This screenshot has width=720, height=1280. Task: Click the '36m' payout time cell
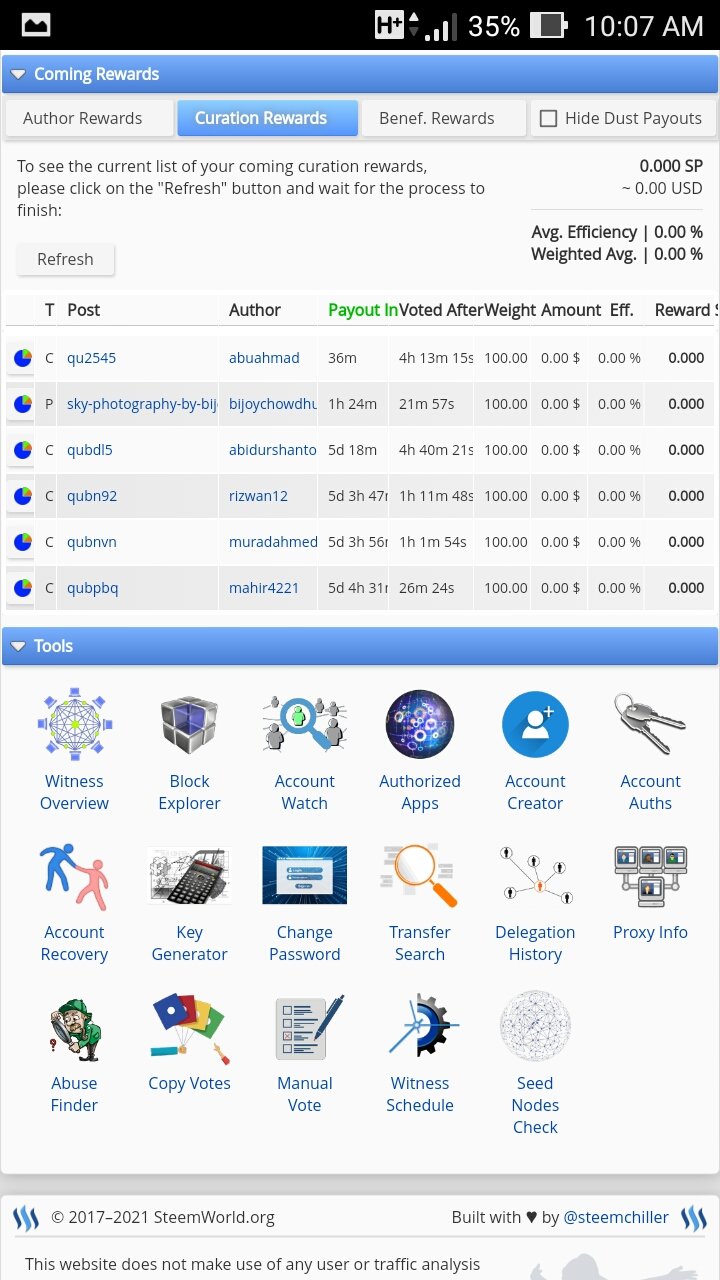point(343,358)
